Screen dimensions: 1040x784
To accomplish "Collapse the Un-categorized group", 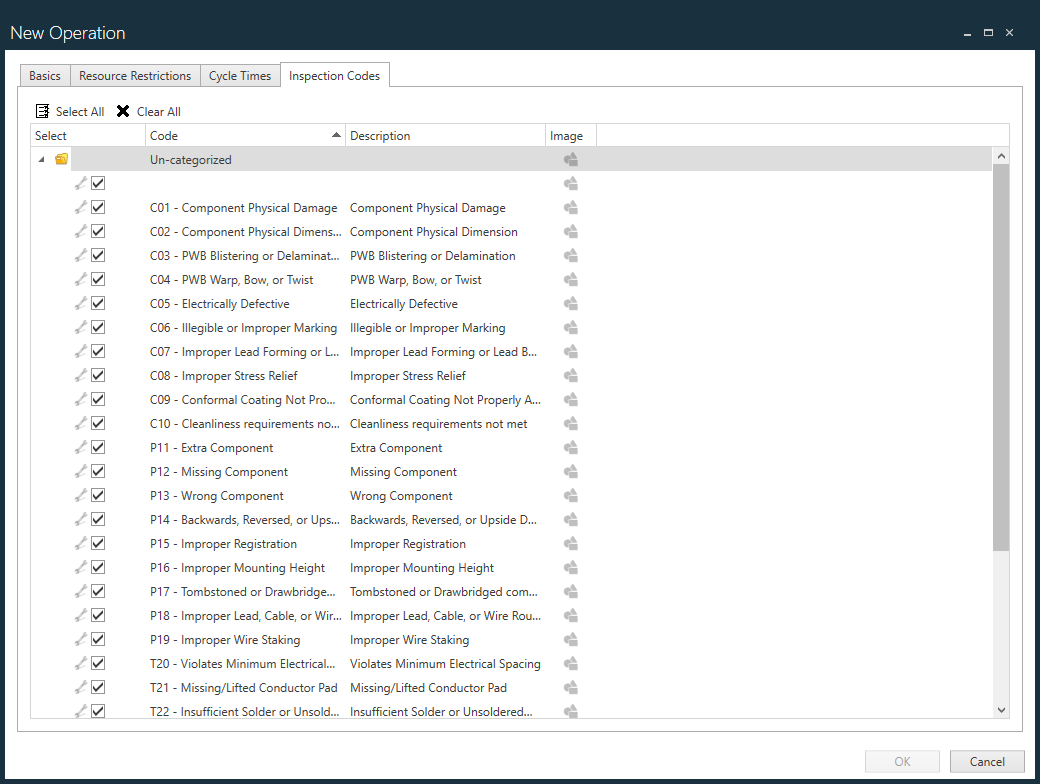I will click(x=41, y=158).
